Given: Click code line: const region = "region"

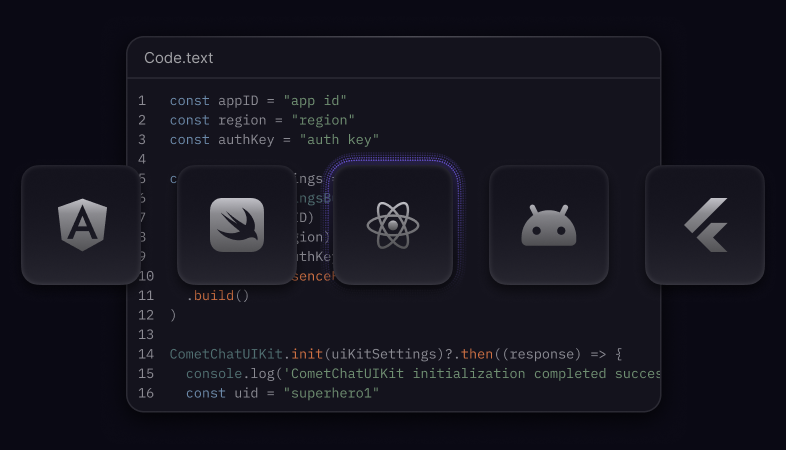Looking at the screenshot, I should (x=262, y=120).
